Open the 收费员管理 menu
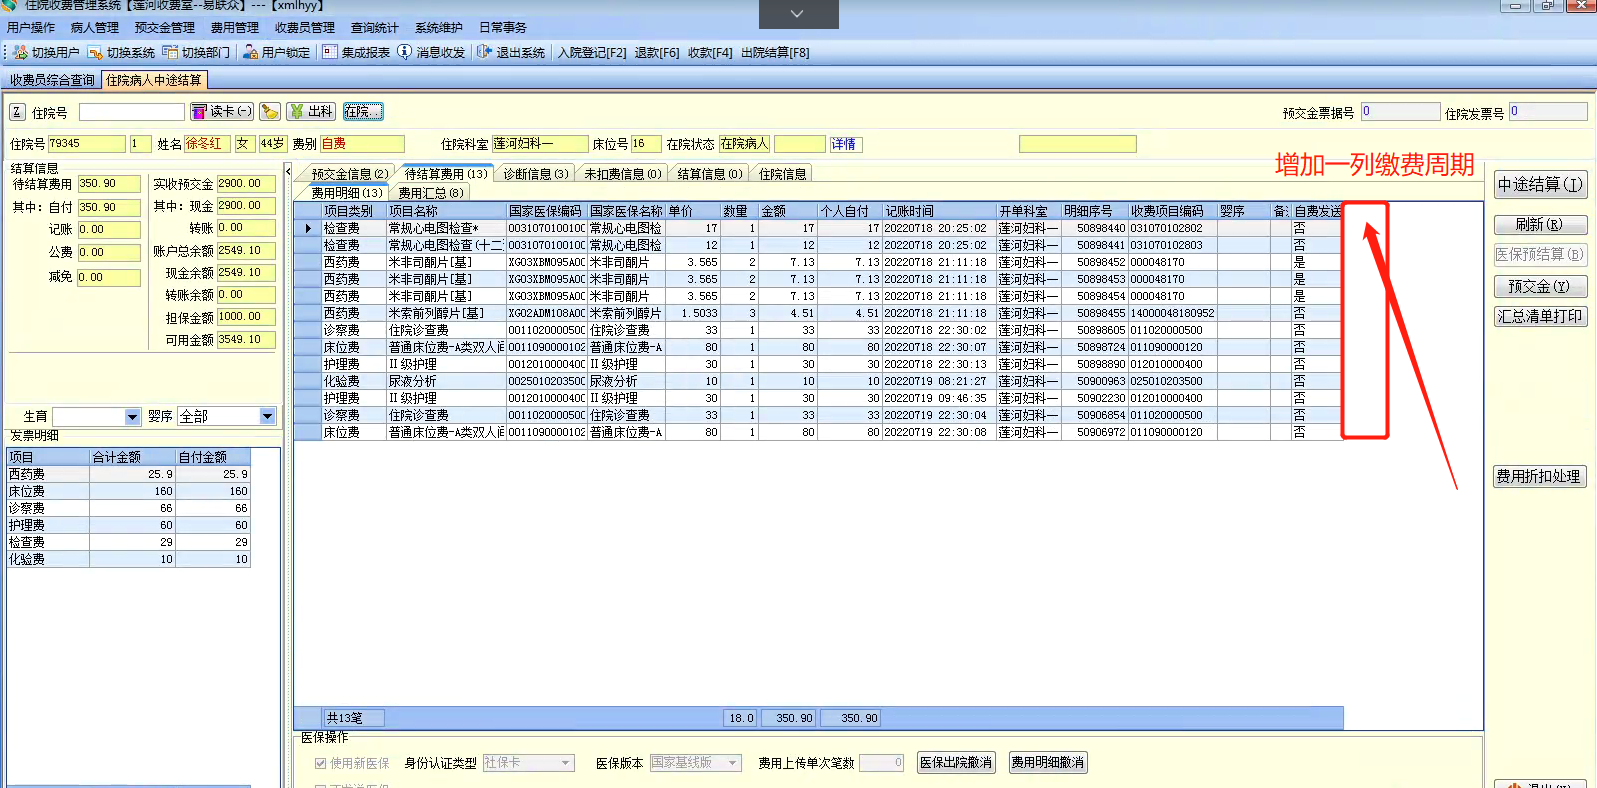The width and height of the screenshot is (1597, 788). point(305,28)
